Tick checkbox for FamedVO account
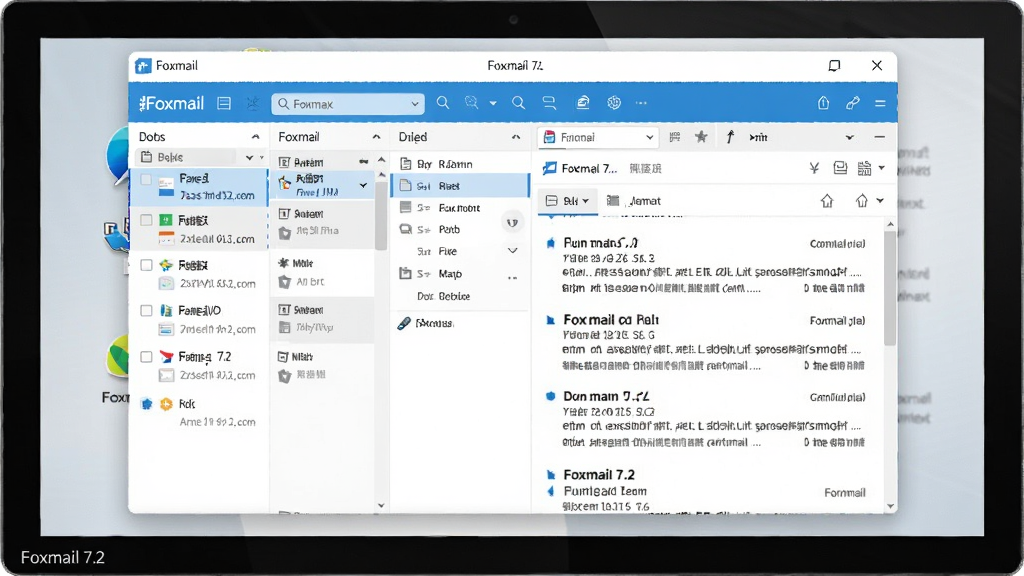 [146, 311]
